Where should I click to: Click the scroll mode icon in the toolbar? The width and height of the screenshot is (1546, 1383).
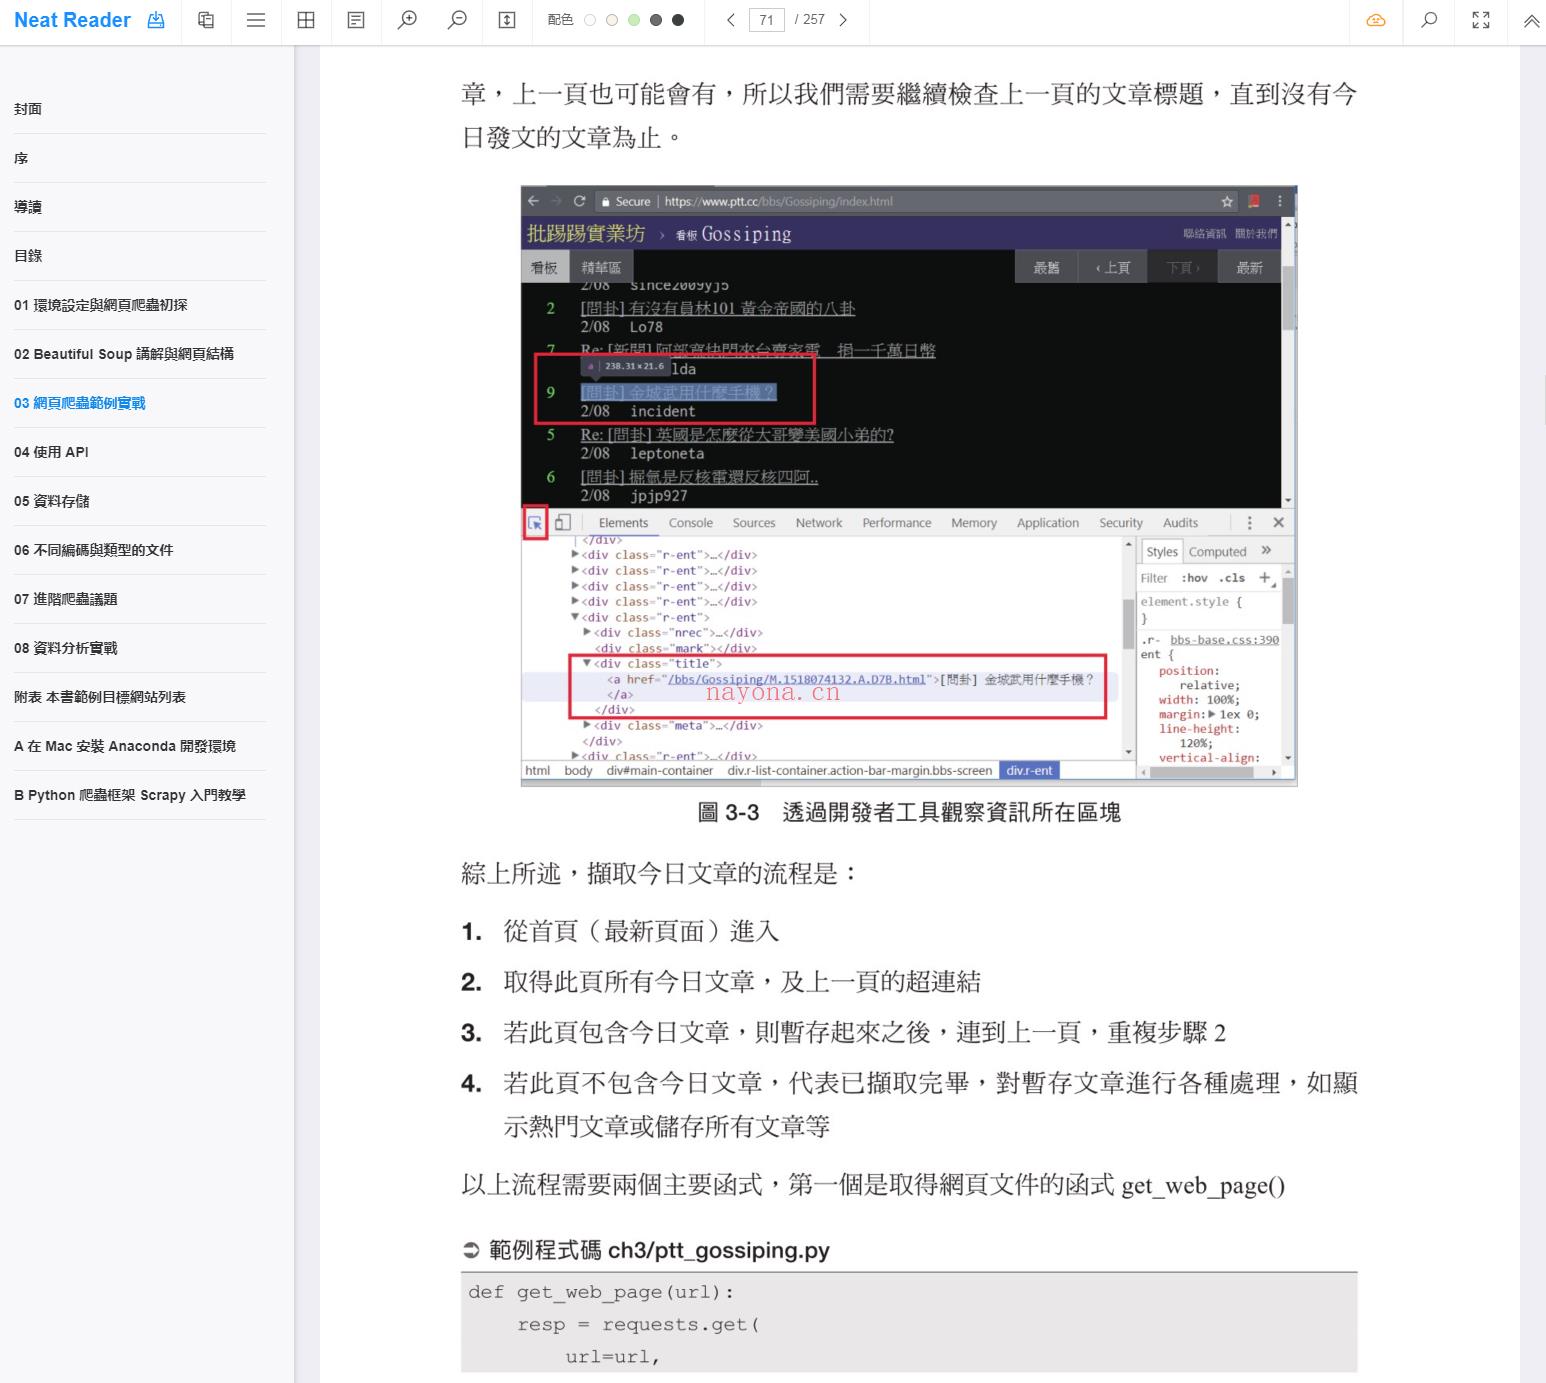point(507,20)
